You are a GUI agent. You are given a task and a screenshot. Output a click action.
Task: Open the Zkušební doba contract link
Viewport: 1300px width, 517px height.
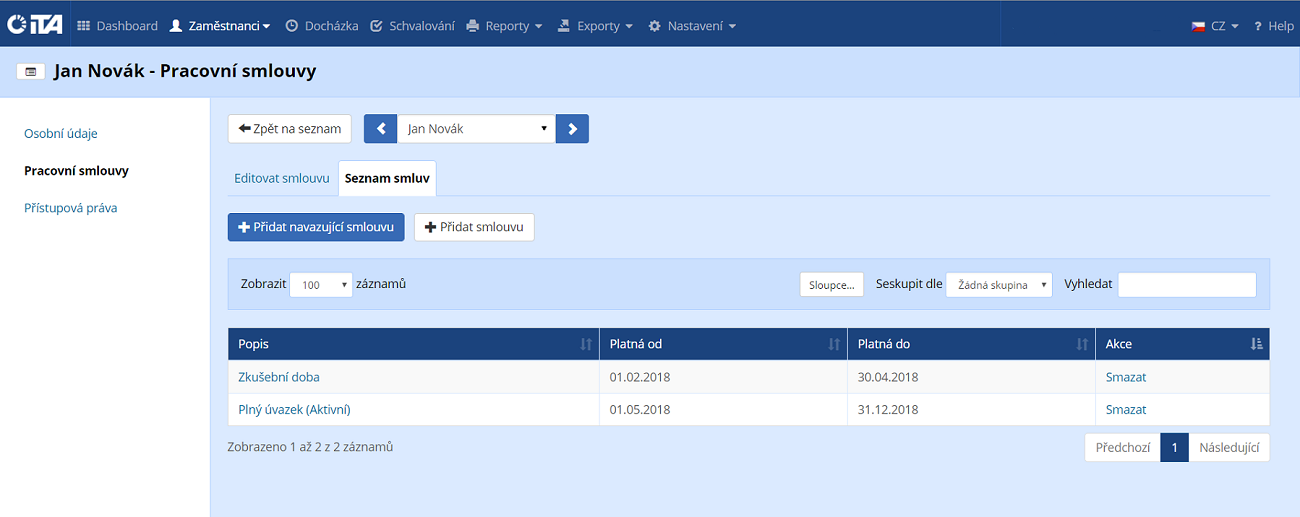279,377
